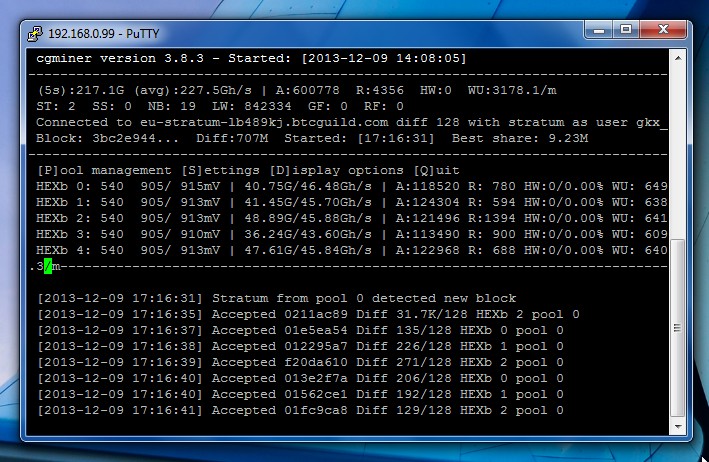Click the "[P]ool management" option text

click(104, 170)
